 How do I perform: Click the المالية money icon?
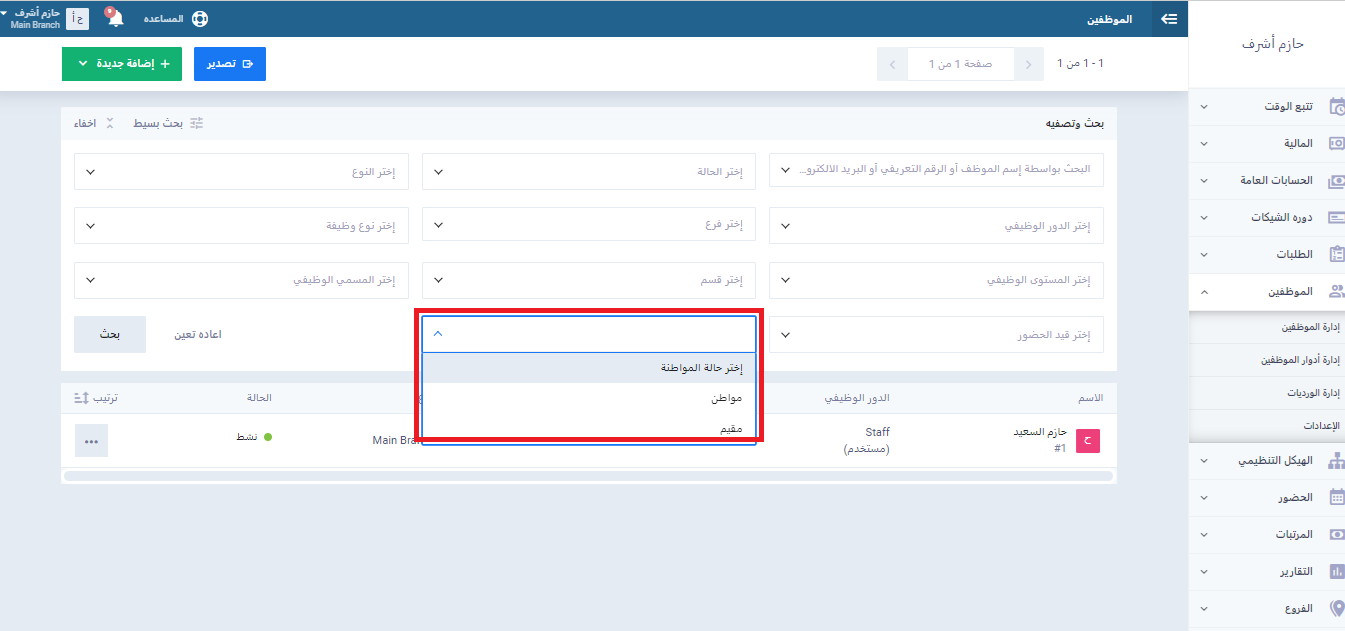(x=1336, y=143)
